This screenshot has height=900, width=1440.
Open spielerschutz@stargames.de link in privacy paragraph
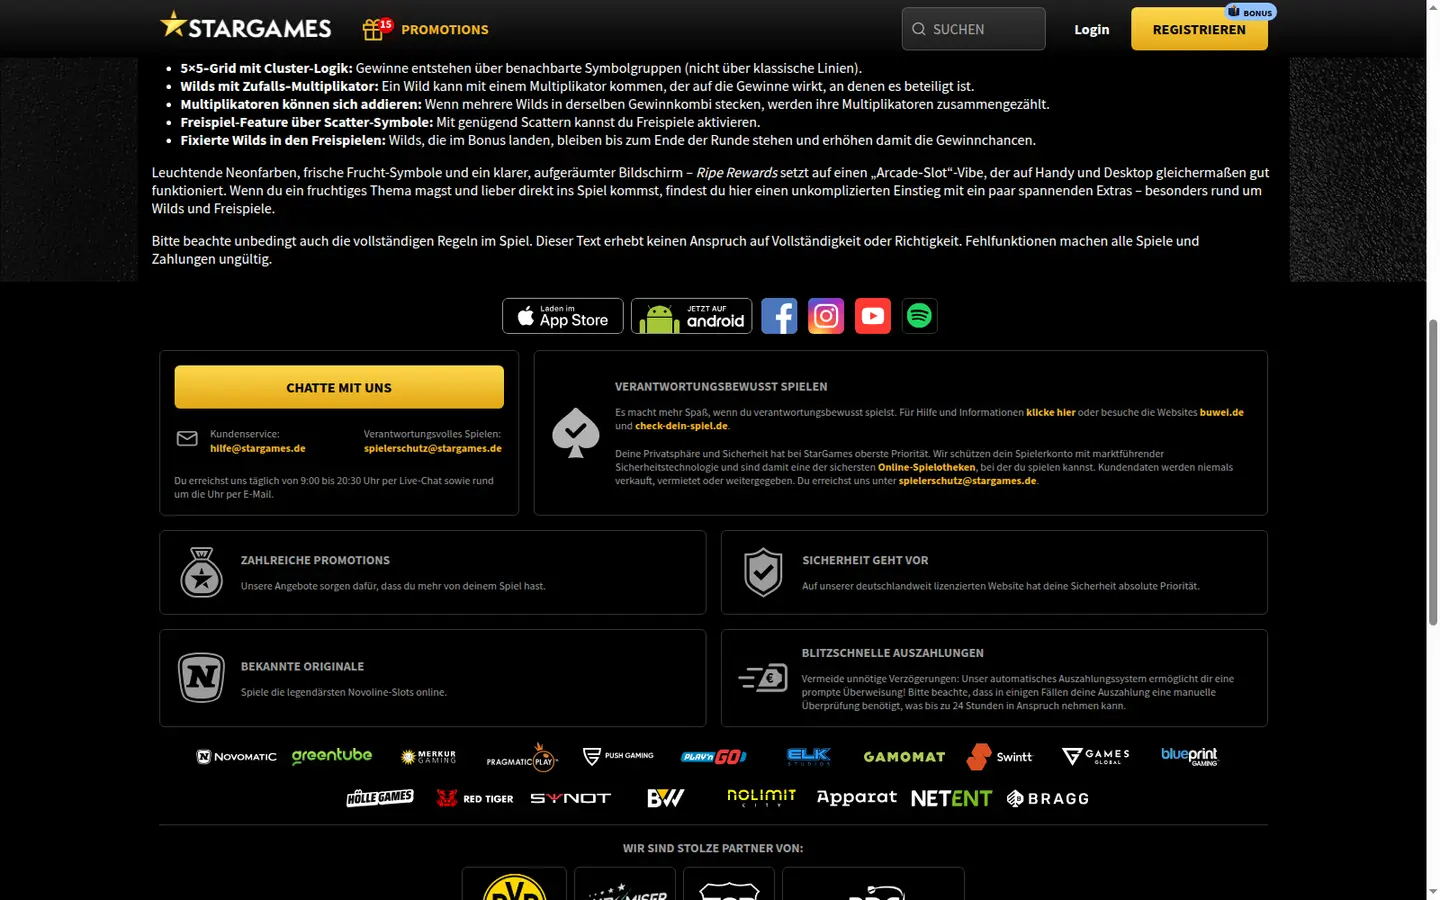pos(967,481)
